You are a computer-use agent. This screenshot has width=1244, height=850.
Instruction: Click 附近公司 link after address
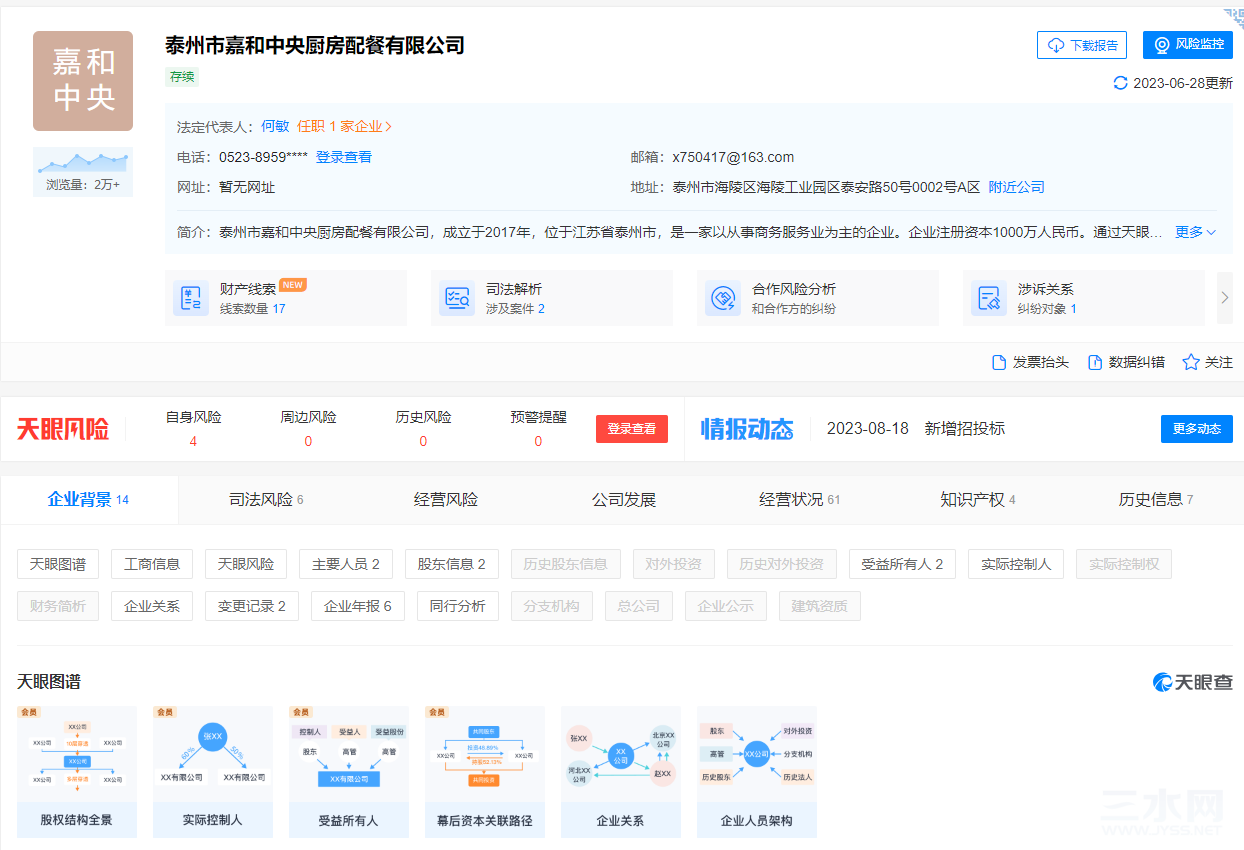(x=1016, y=187)
